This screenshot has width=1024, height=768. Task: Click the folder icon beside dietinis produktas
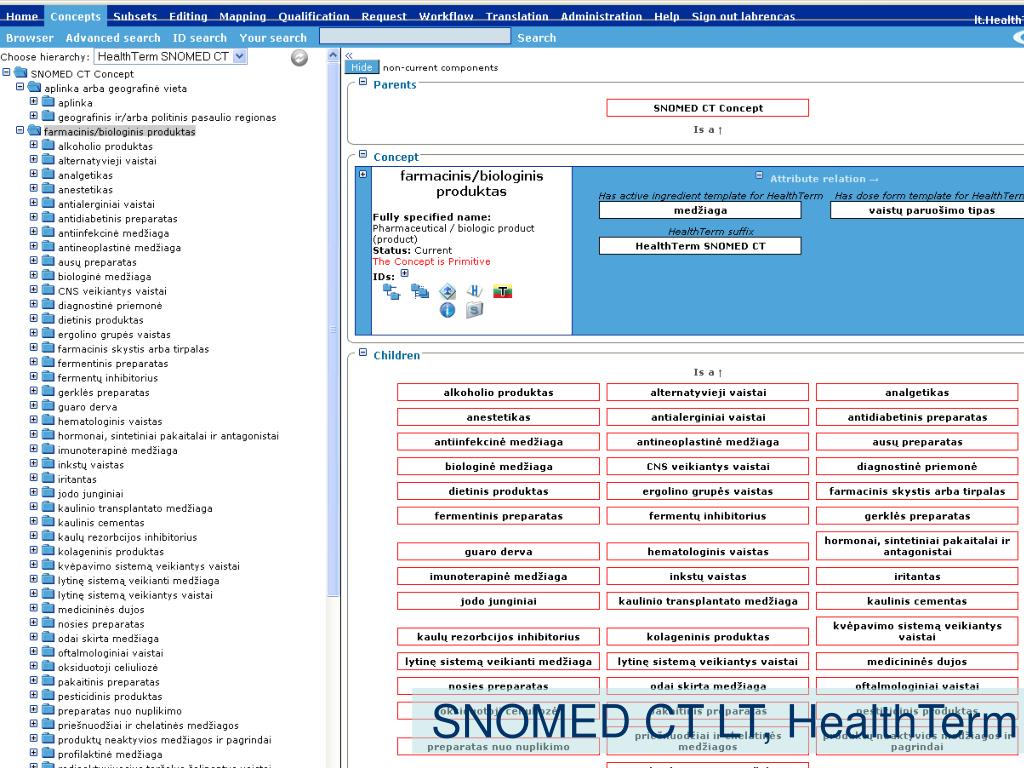48,319
